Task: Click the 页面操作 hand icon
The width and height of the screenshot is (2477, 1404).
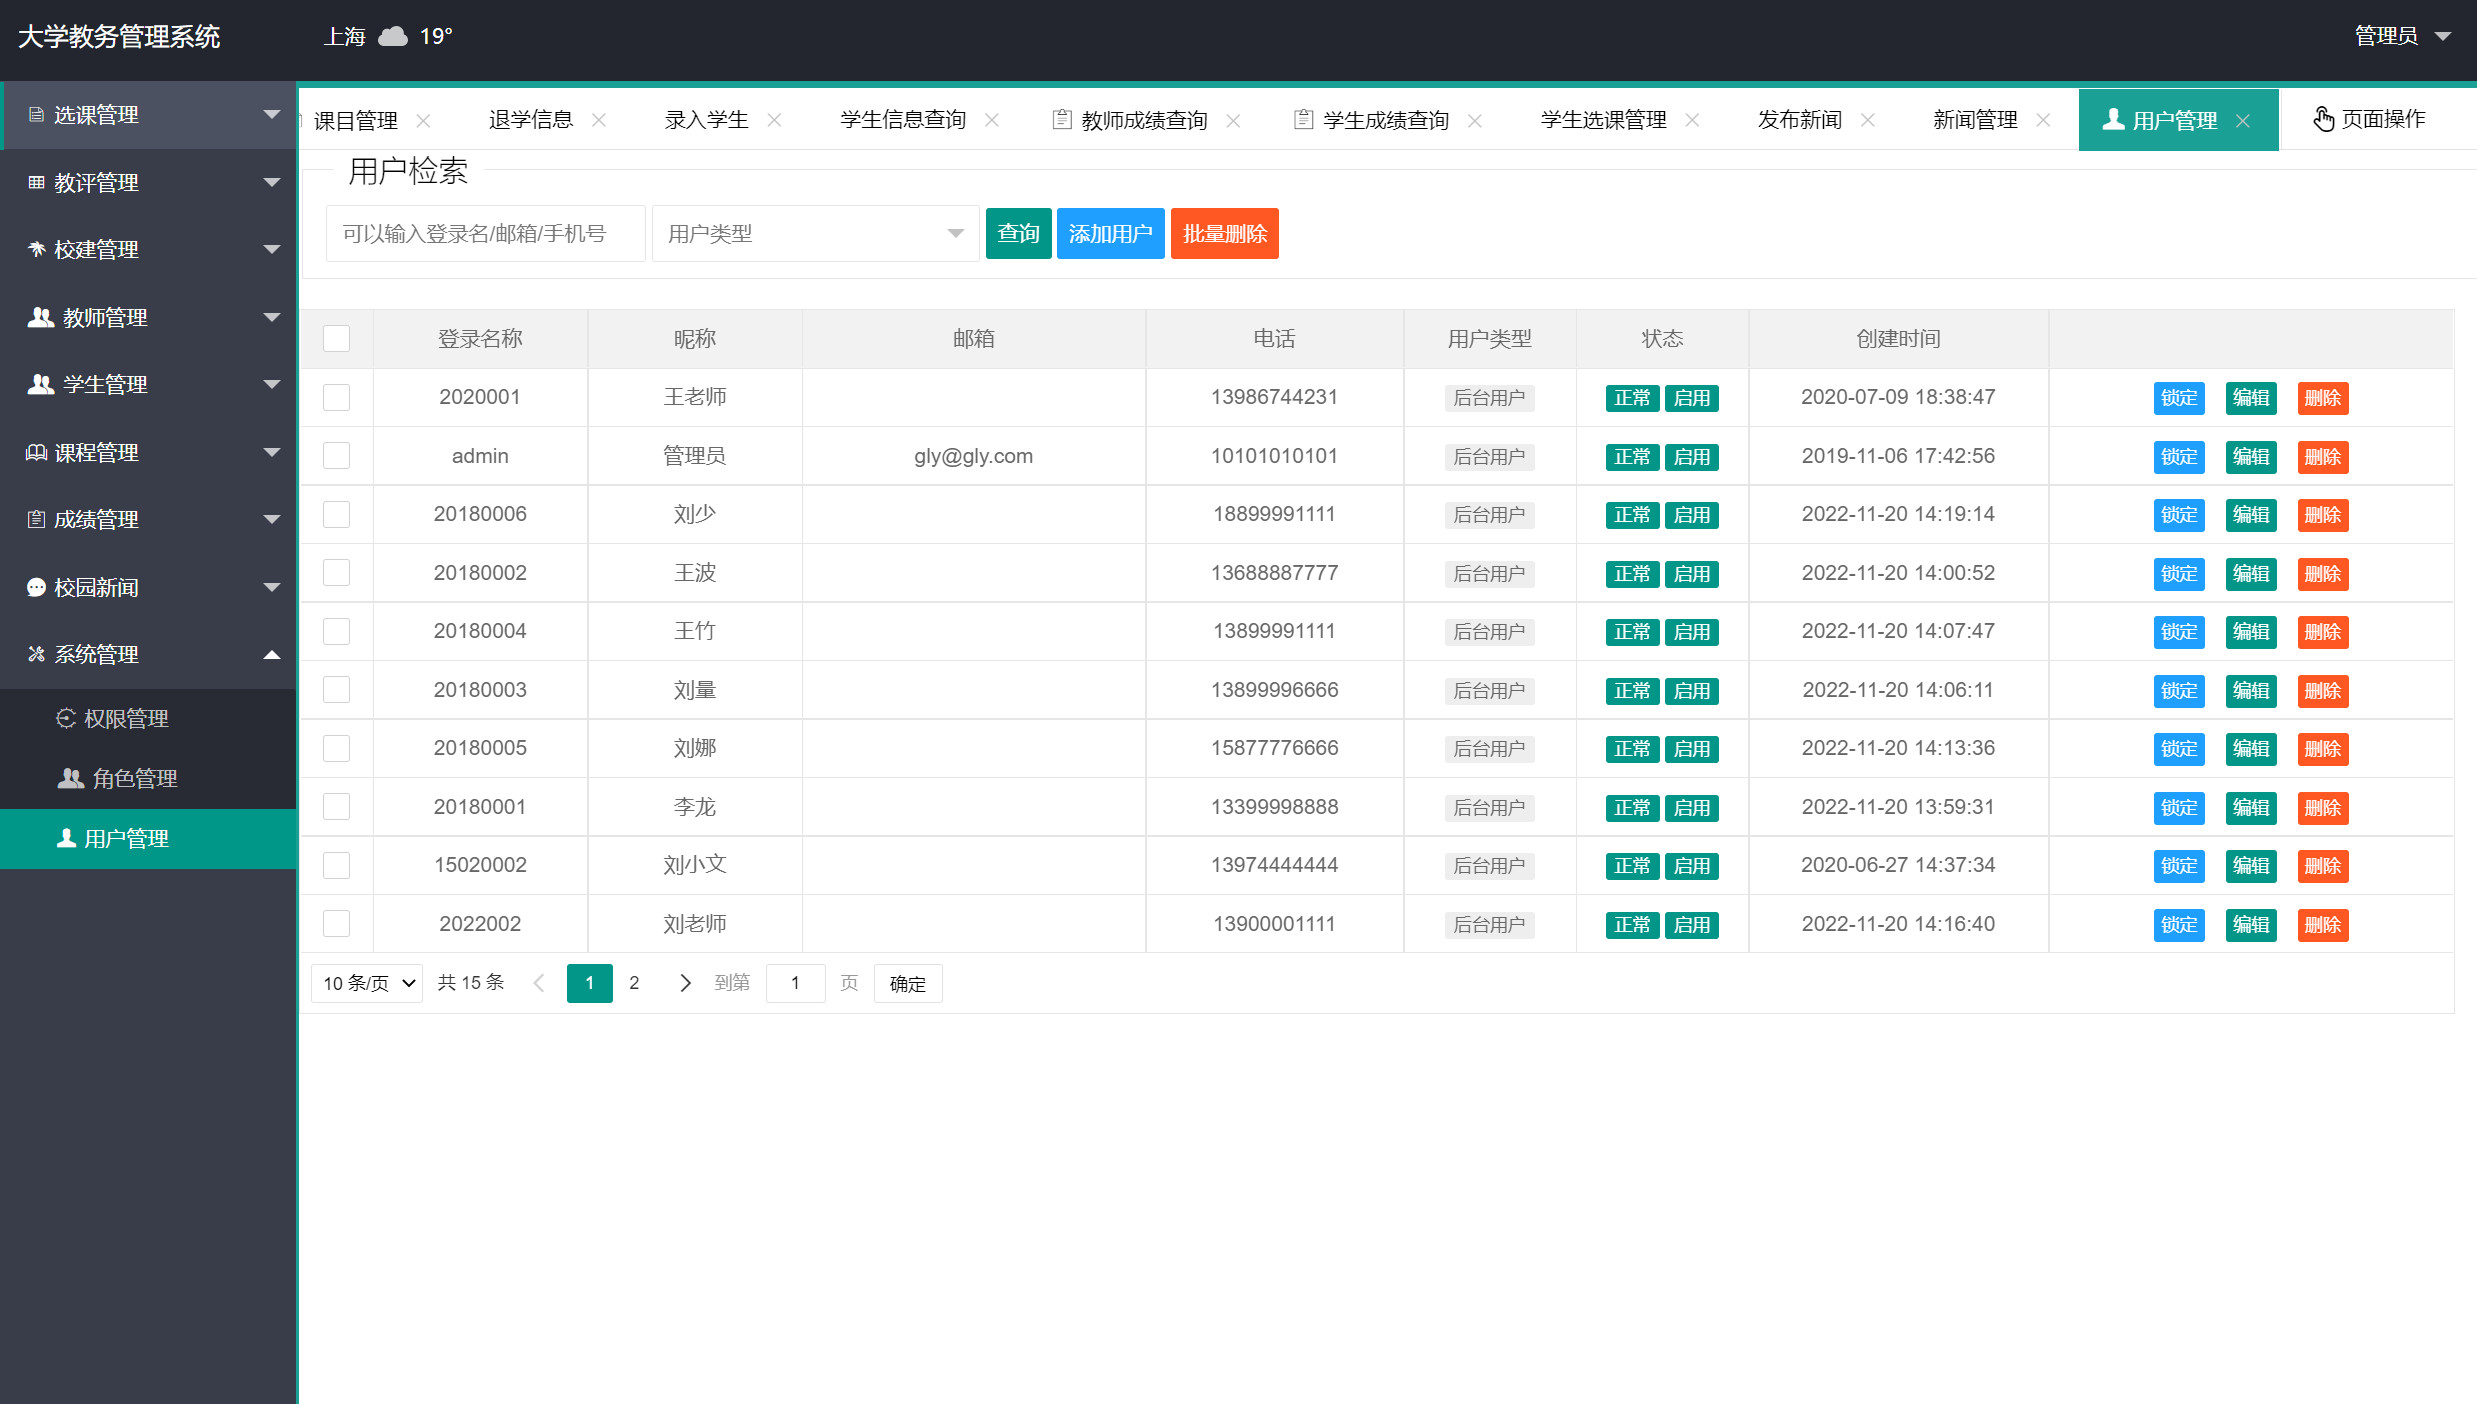Action: (x=2323, y=118)
